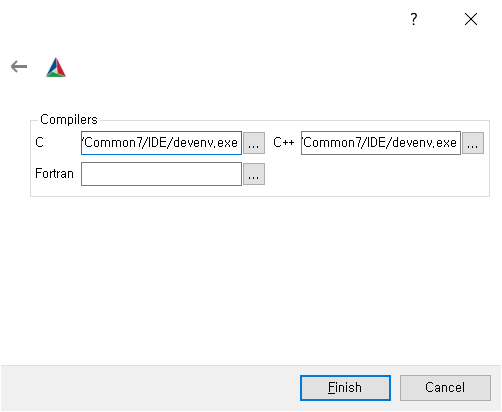Go back with the arrow icon

[x=19, y=67]
